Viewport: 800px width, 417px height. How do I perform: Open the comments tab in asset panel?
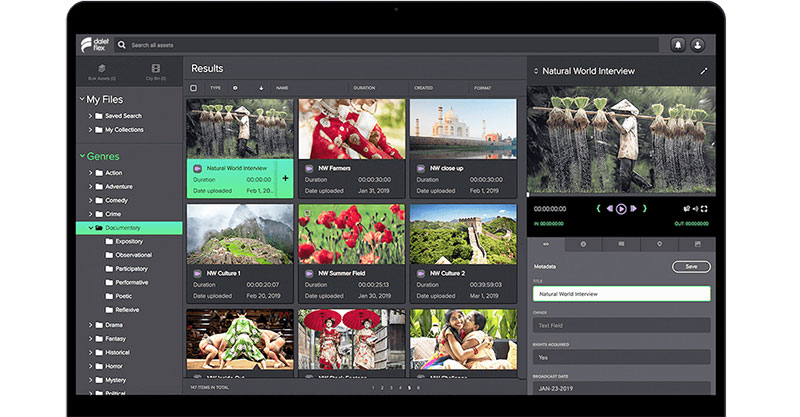[621, 244]
